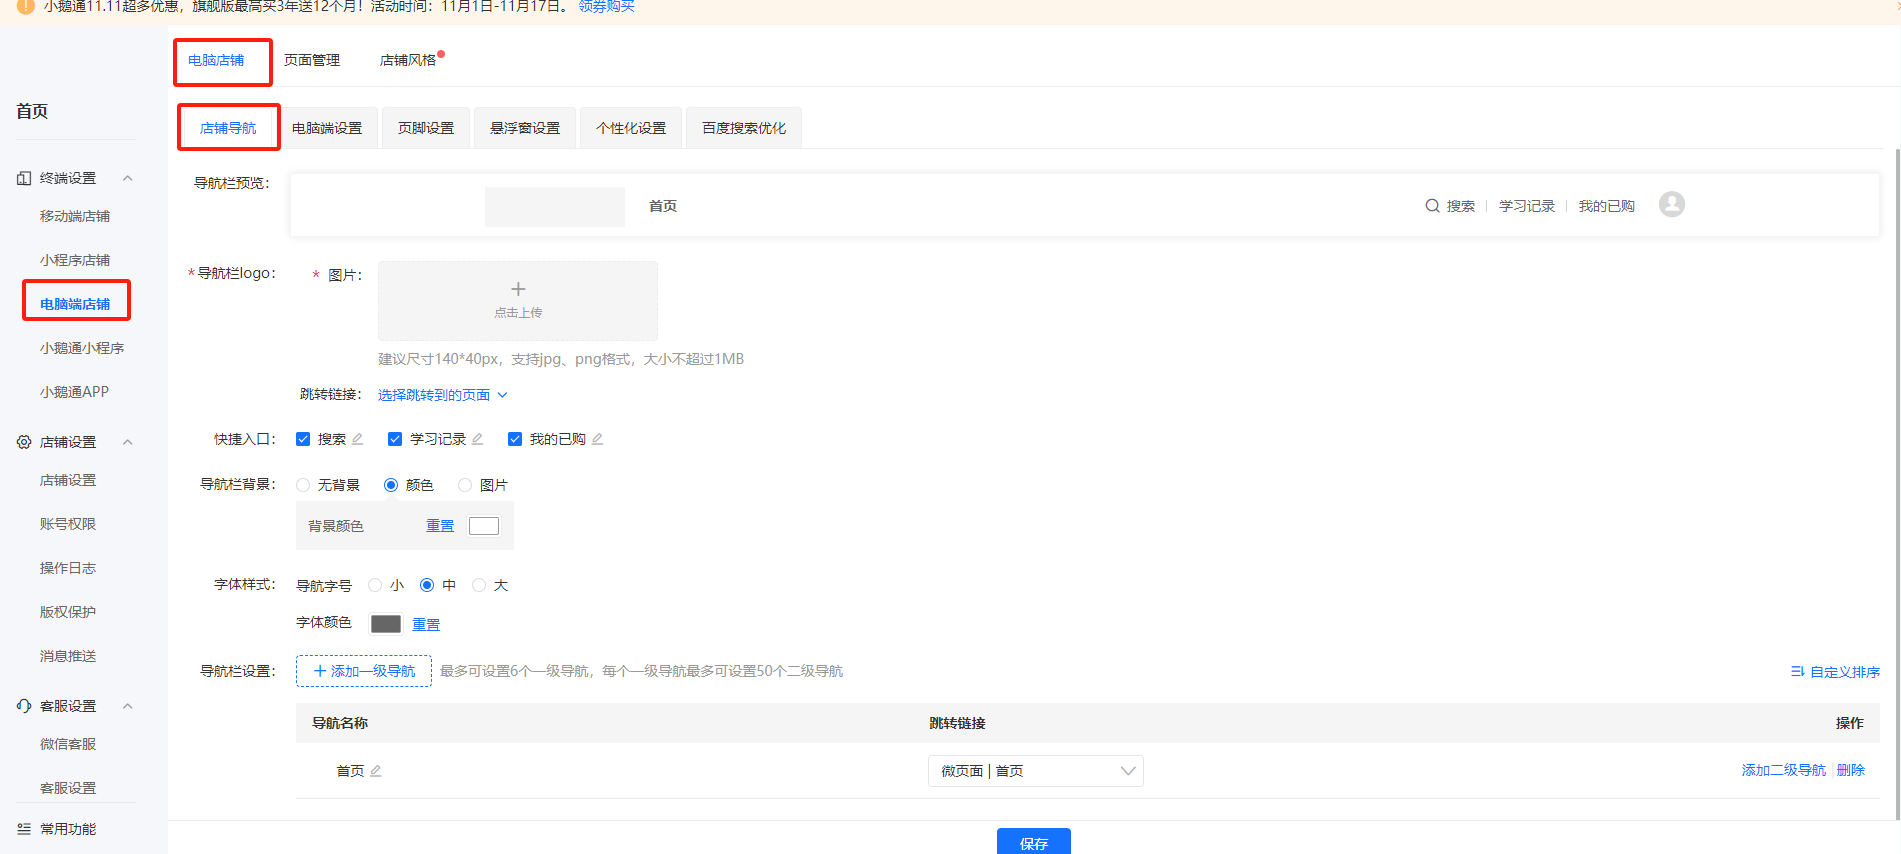
Task: Open 操作日志 in the sidebar
Action: pos(68,568)
